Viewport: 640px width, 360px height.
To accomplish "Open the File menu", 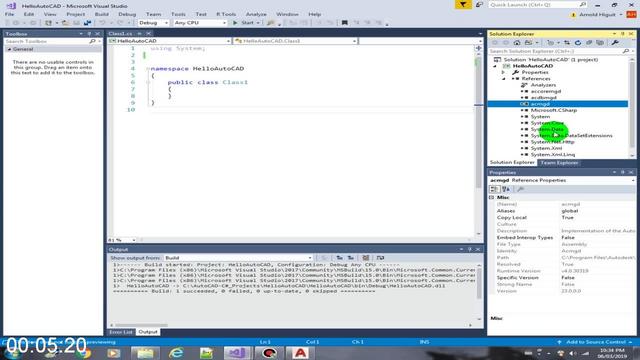I will pos(9,14).
